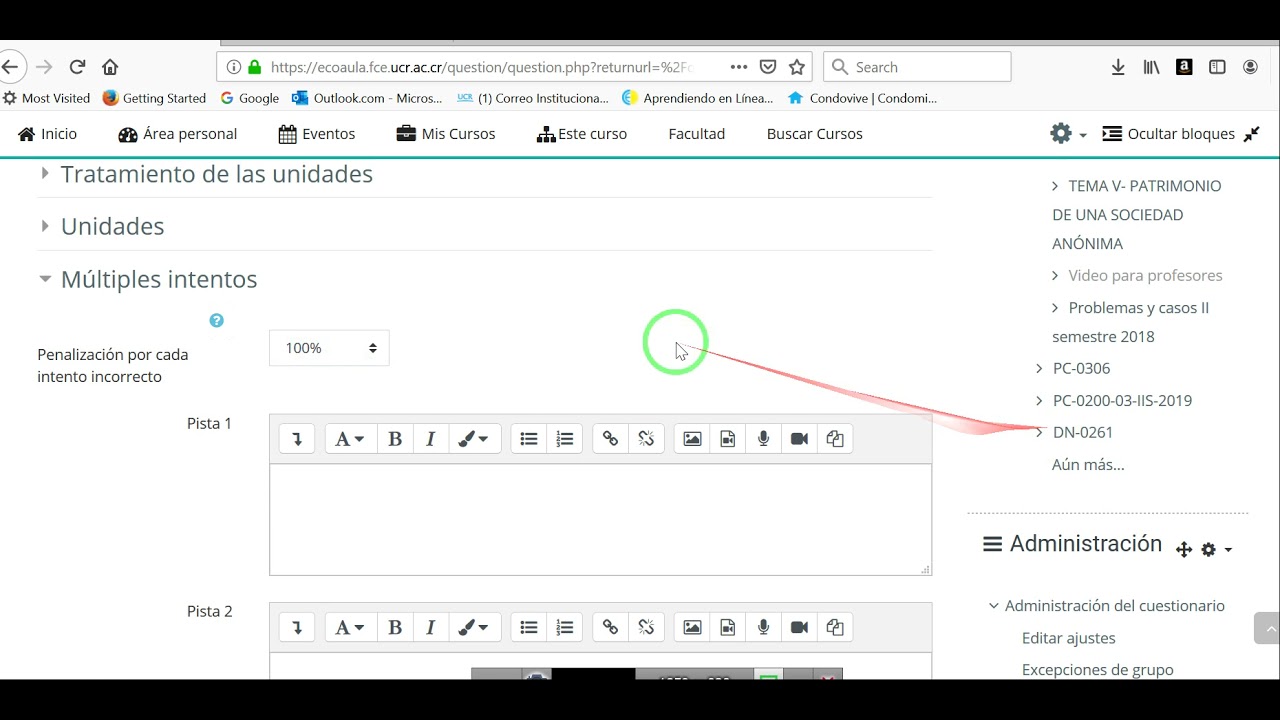Add a link in Pista 1 editor

click(611, 439)
